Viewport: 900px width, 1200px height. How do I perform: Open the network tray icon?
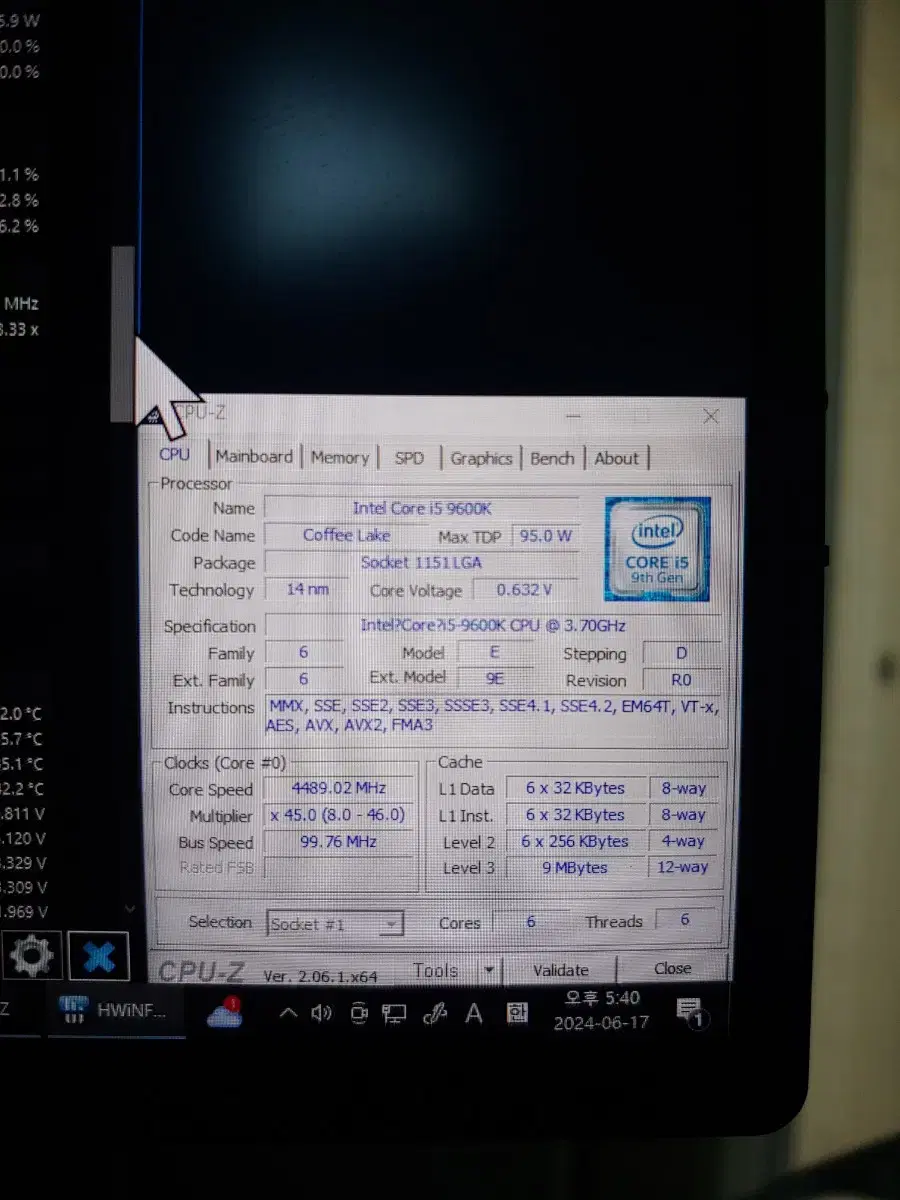[x=395, y=1014]
